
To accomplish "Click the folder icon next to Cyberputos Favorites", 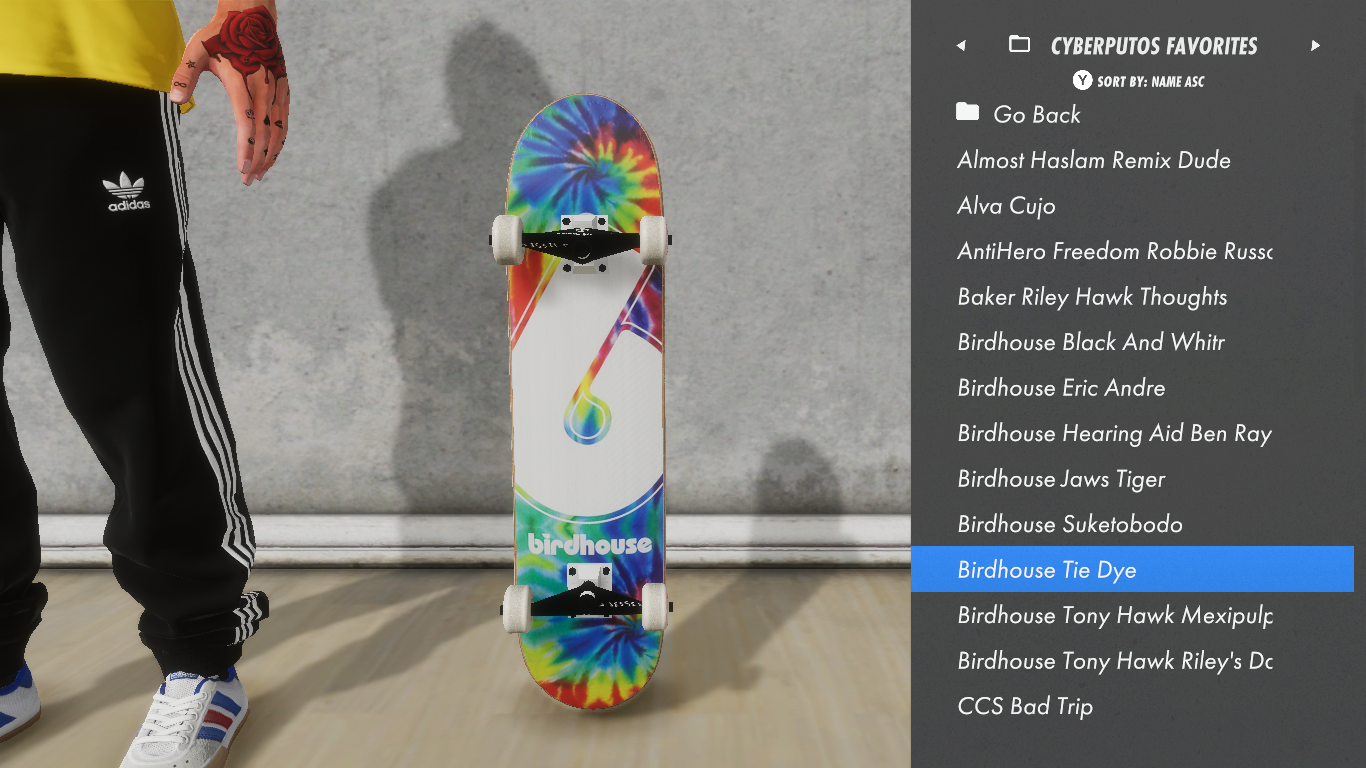I will 1019,44.
